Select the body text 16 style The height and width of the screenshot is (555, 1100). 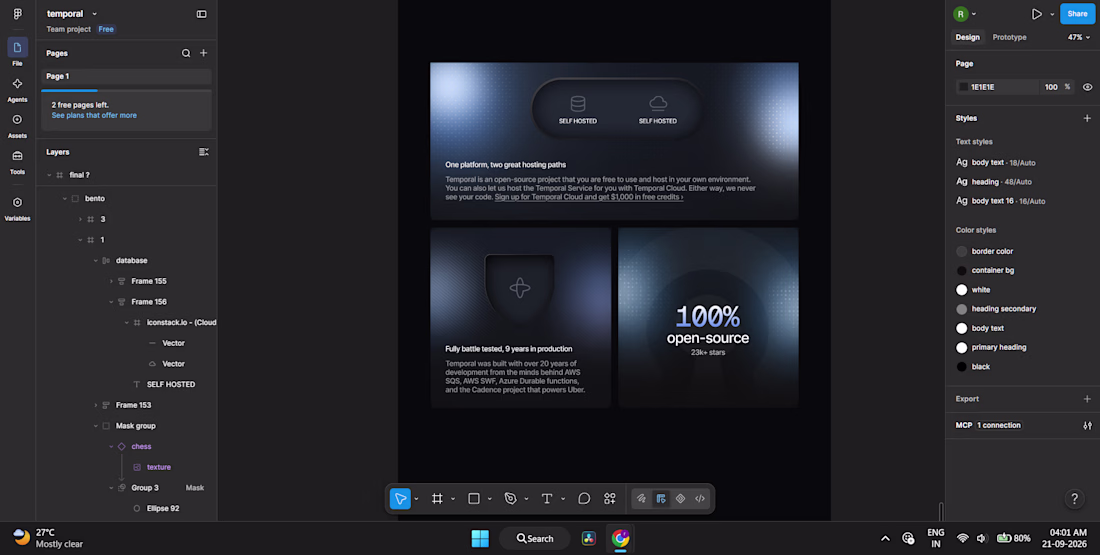[x=1000, y=201]
